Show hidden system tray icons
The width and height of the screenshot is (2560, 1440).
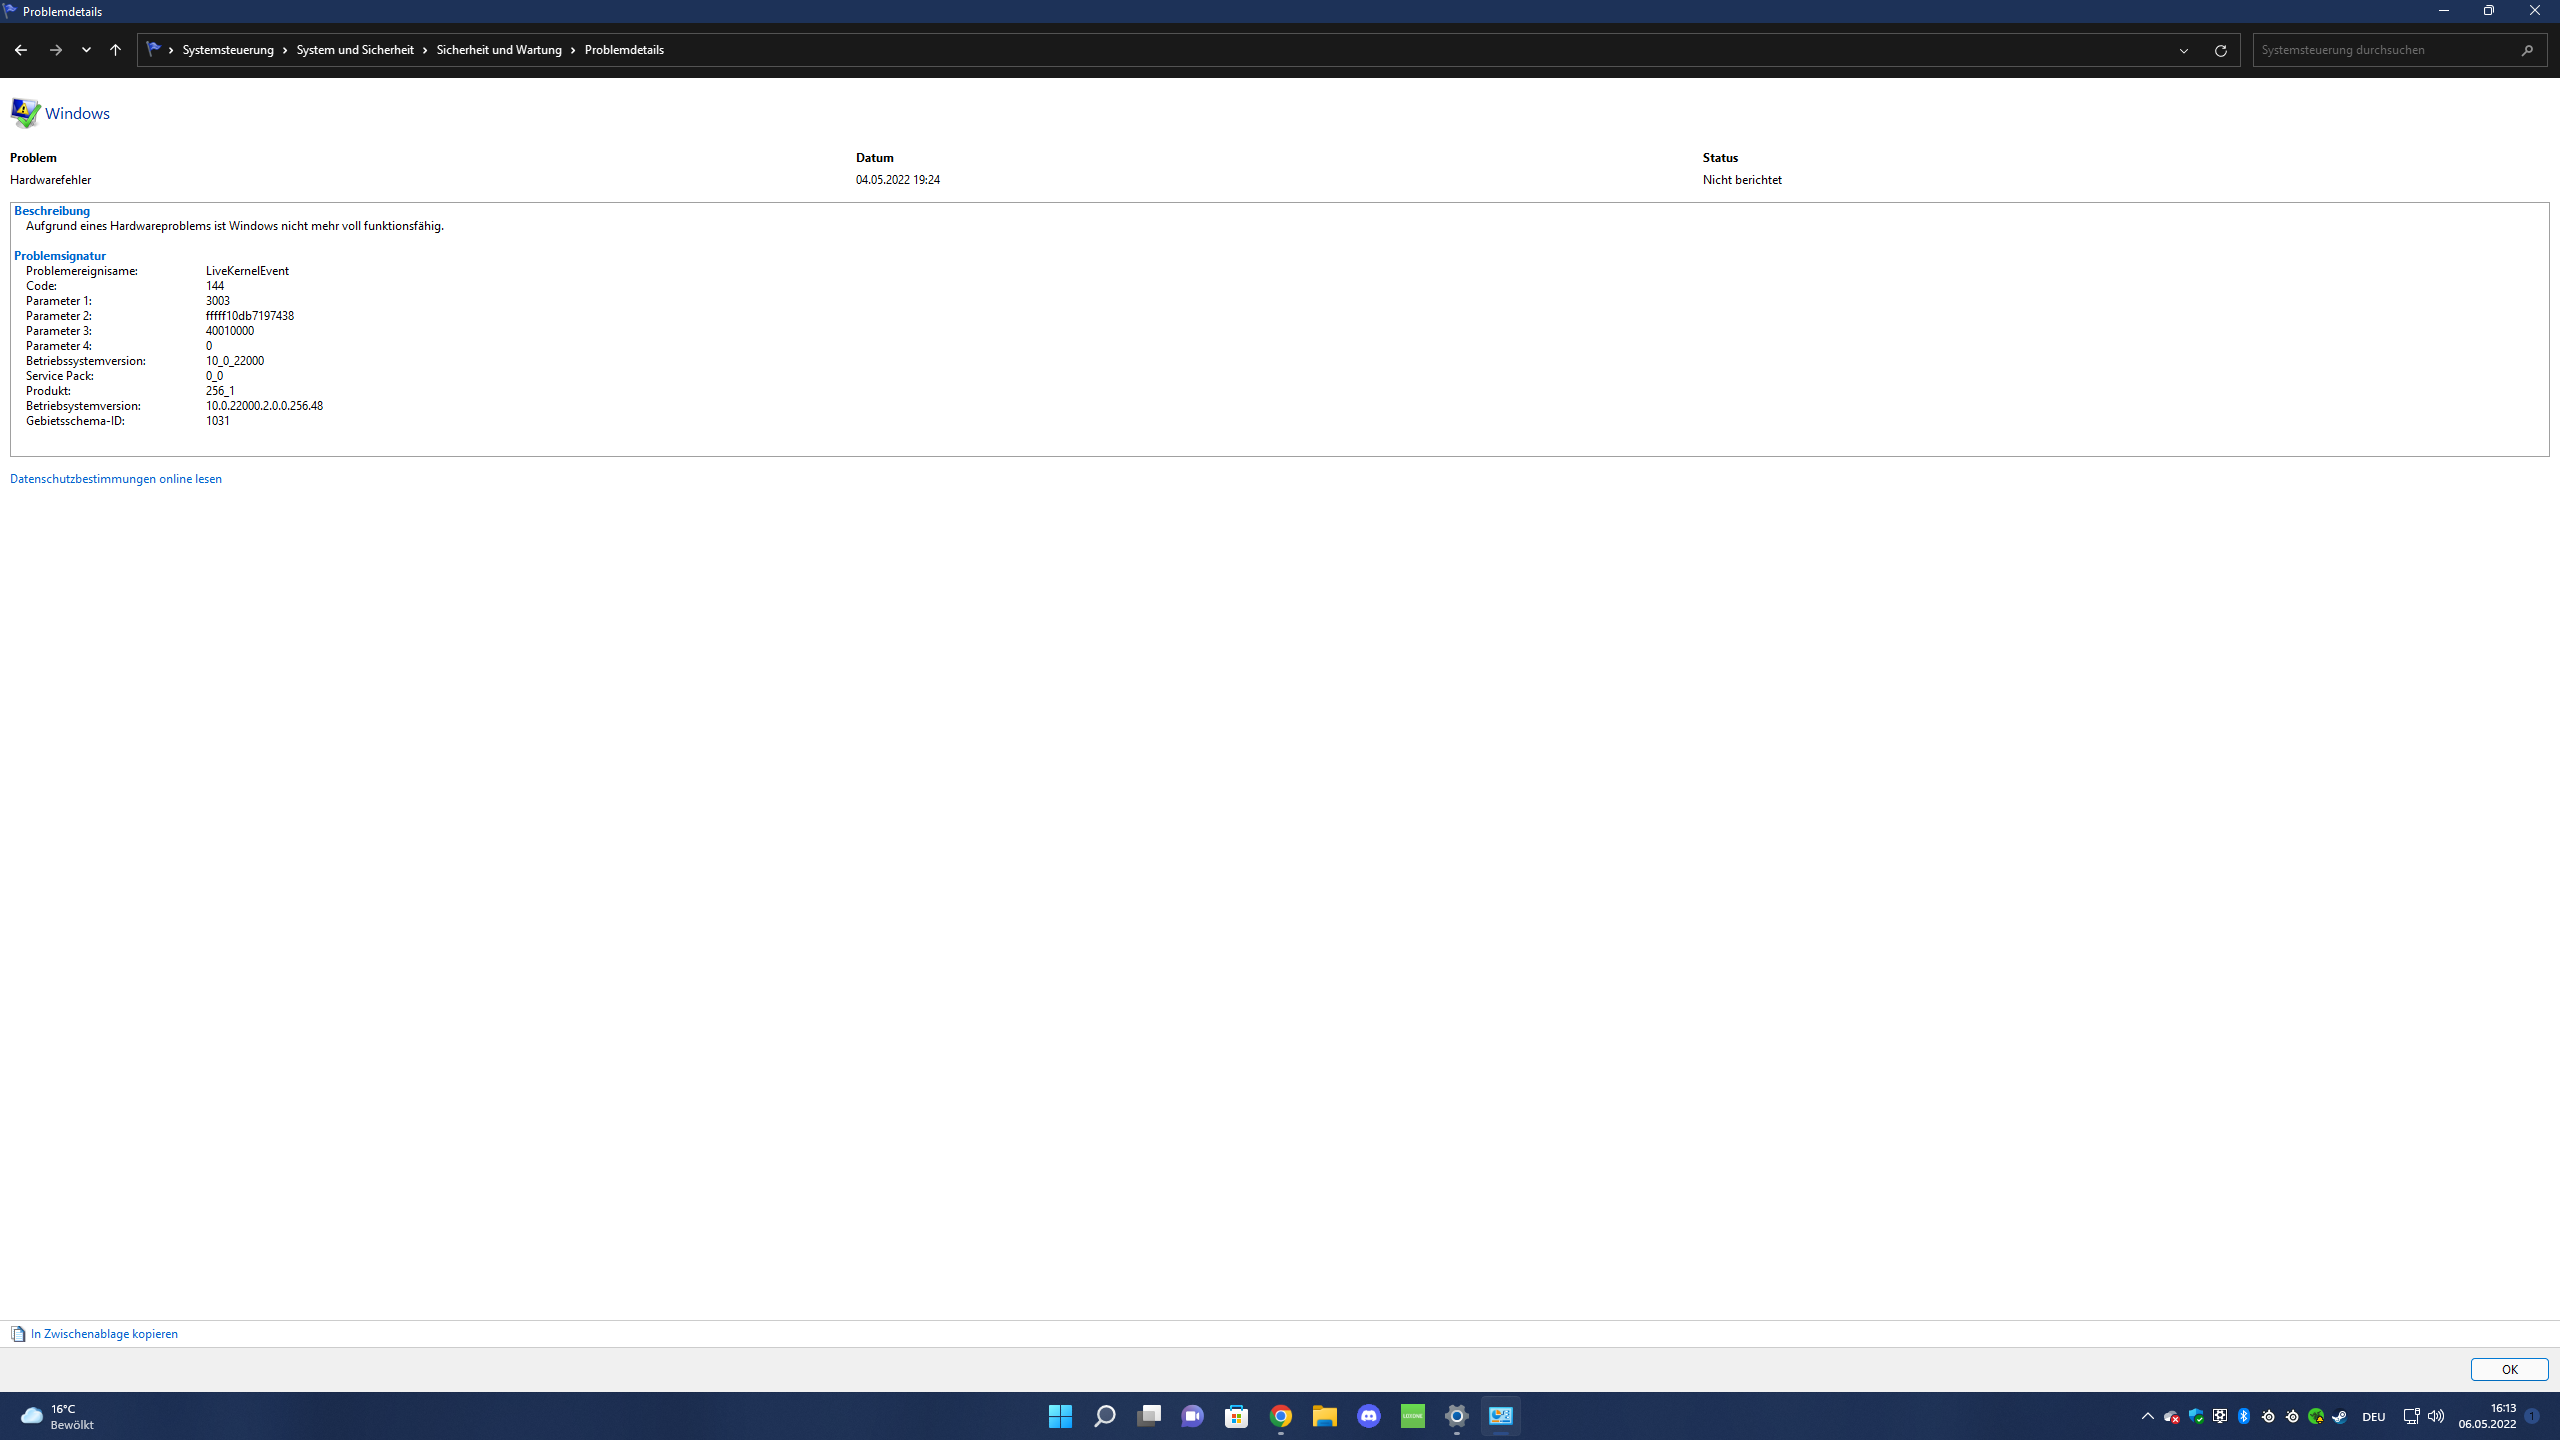click(x=2147, y=1416)
